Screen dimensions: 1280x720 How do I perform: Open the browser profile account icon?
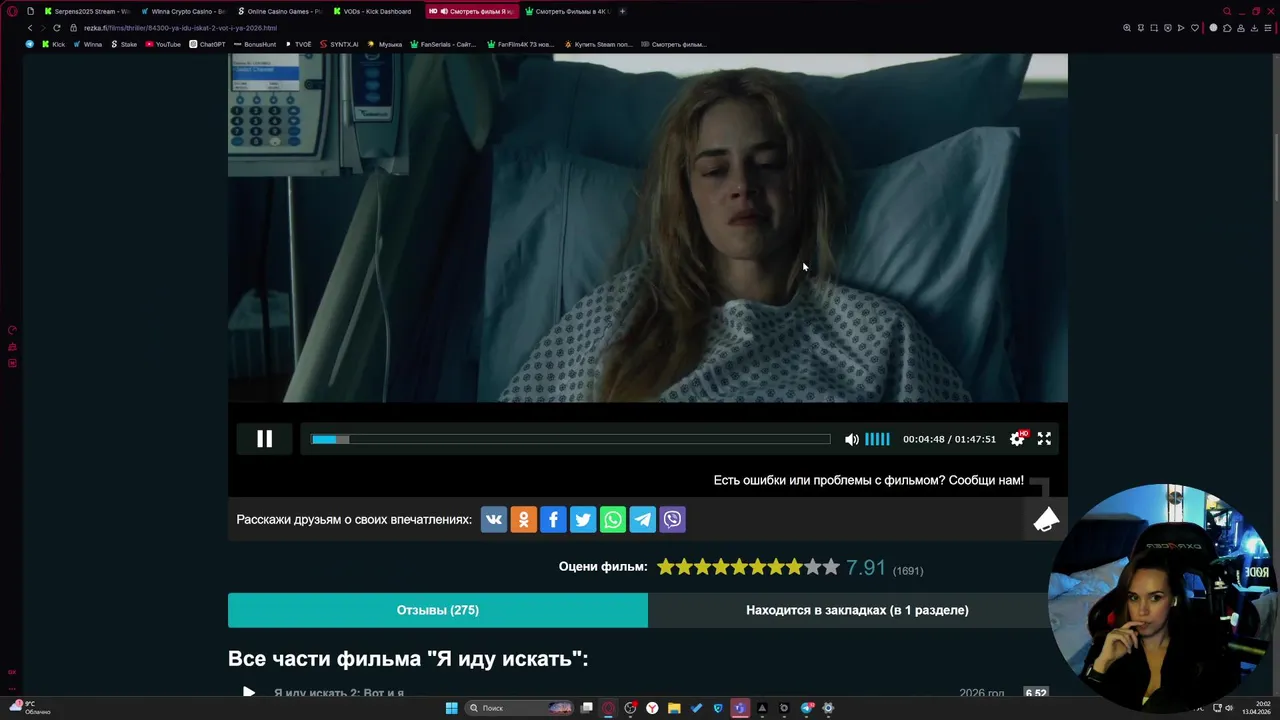click(x=1241, y=28)
